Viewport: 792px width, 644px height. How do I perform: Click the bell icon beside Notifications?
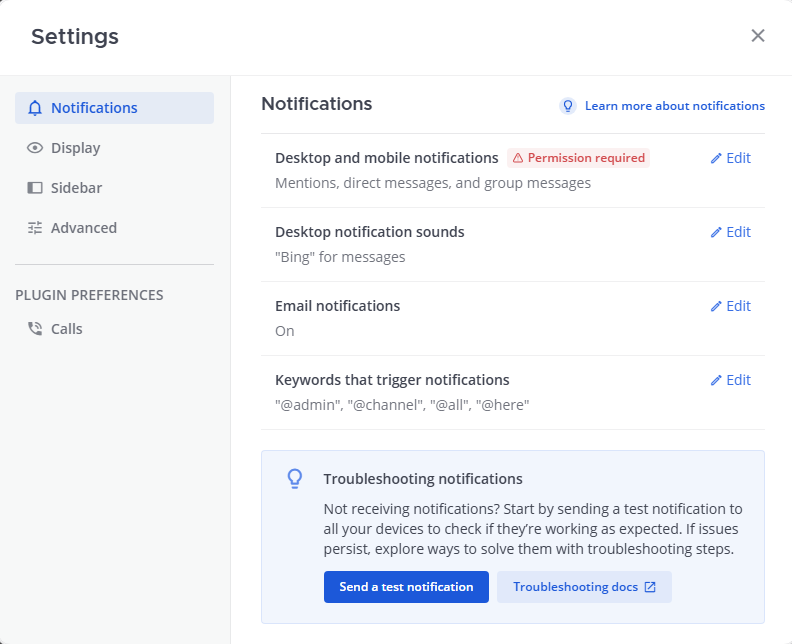[x=35, y=108]
